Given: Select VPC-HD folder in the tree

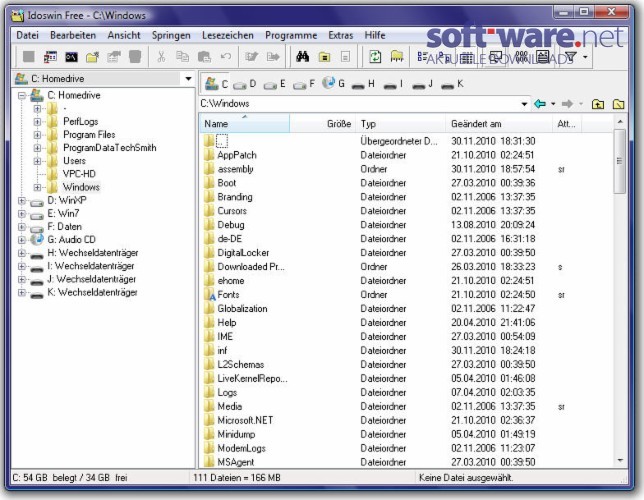Looking at the screenshot, I should (79, 174).
